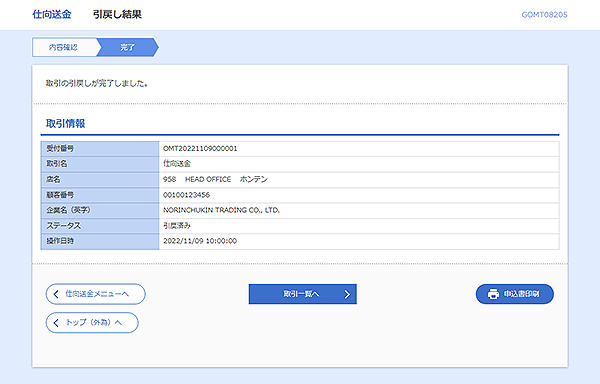
Task: Click the 受付番号 label cell
Action: click(100, 149)
